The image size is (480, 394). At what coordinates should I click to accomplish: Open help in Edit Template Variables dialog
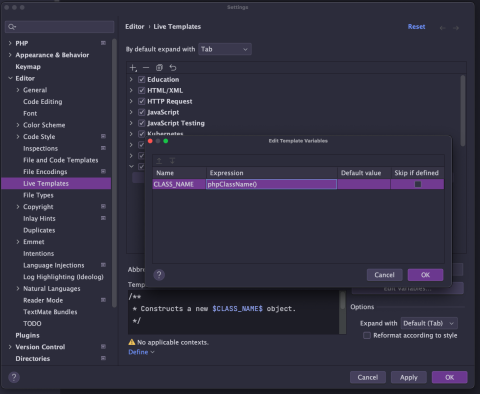[159, 275]
